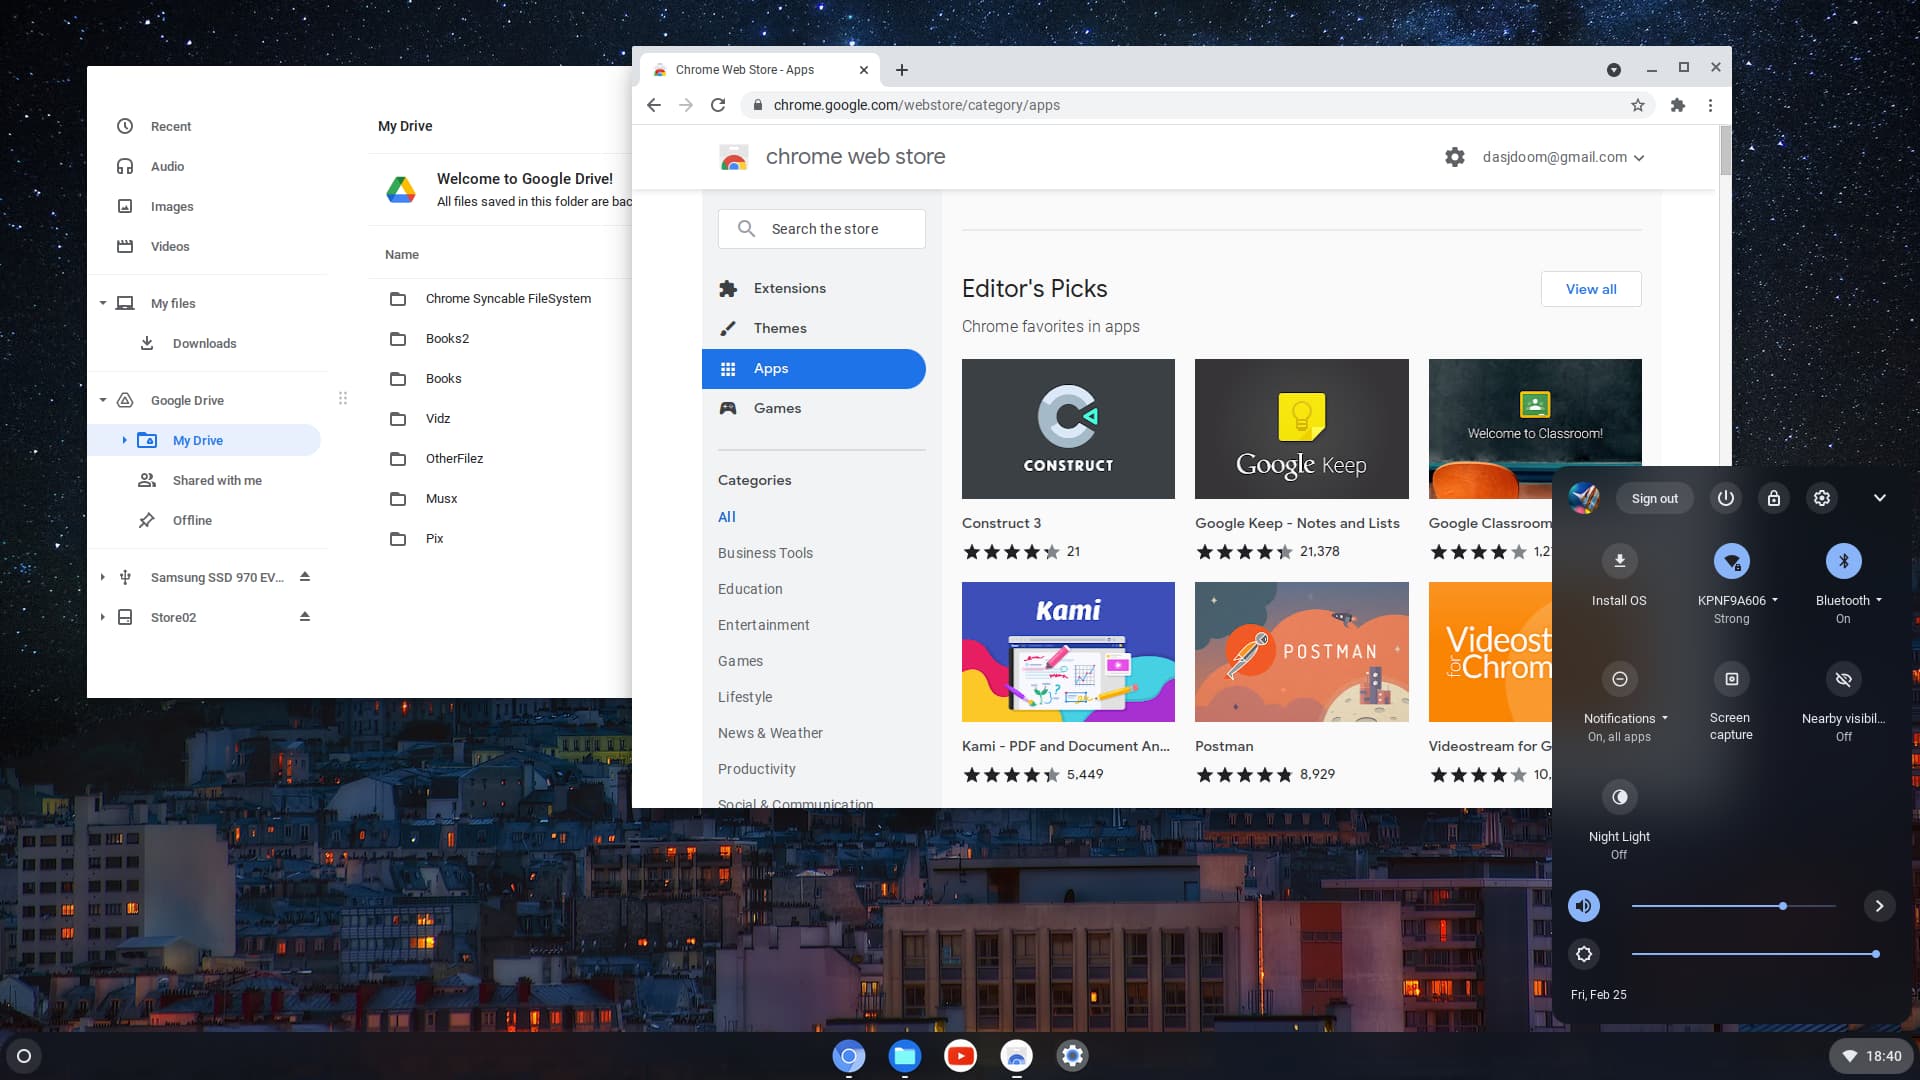The image size is (1920, 1080).
Task: Expand the Store02 tree
Action: coord(103,617)
